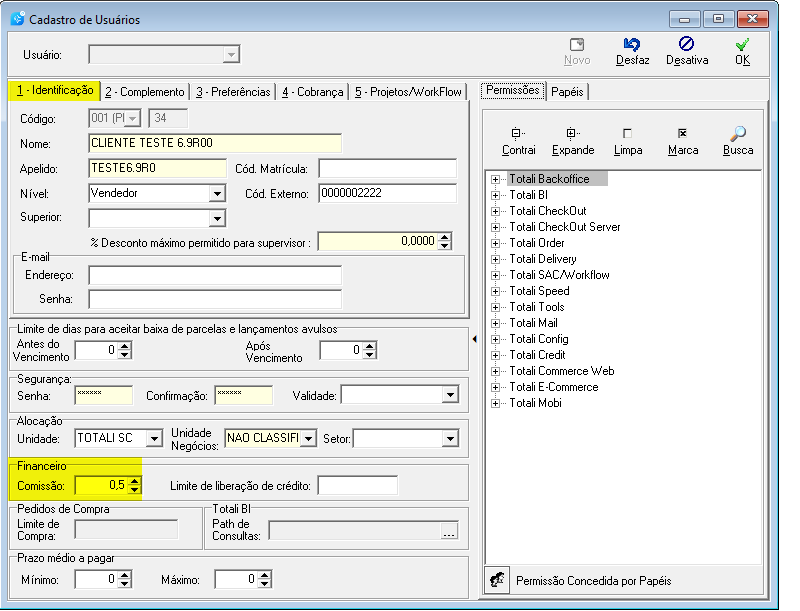The width and height of the screenshot is (800, 611).
Task: Expand the Totali CheckOut tree node
Action: point(495,211)
